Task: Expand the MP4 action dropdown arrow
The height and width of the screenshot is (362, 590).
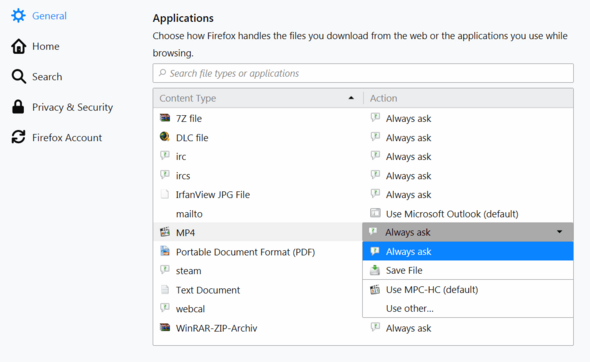Action: 560,232
